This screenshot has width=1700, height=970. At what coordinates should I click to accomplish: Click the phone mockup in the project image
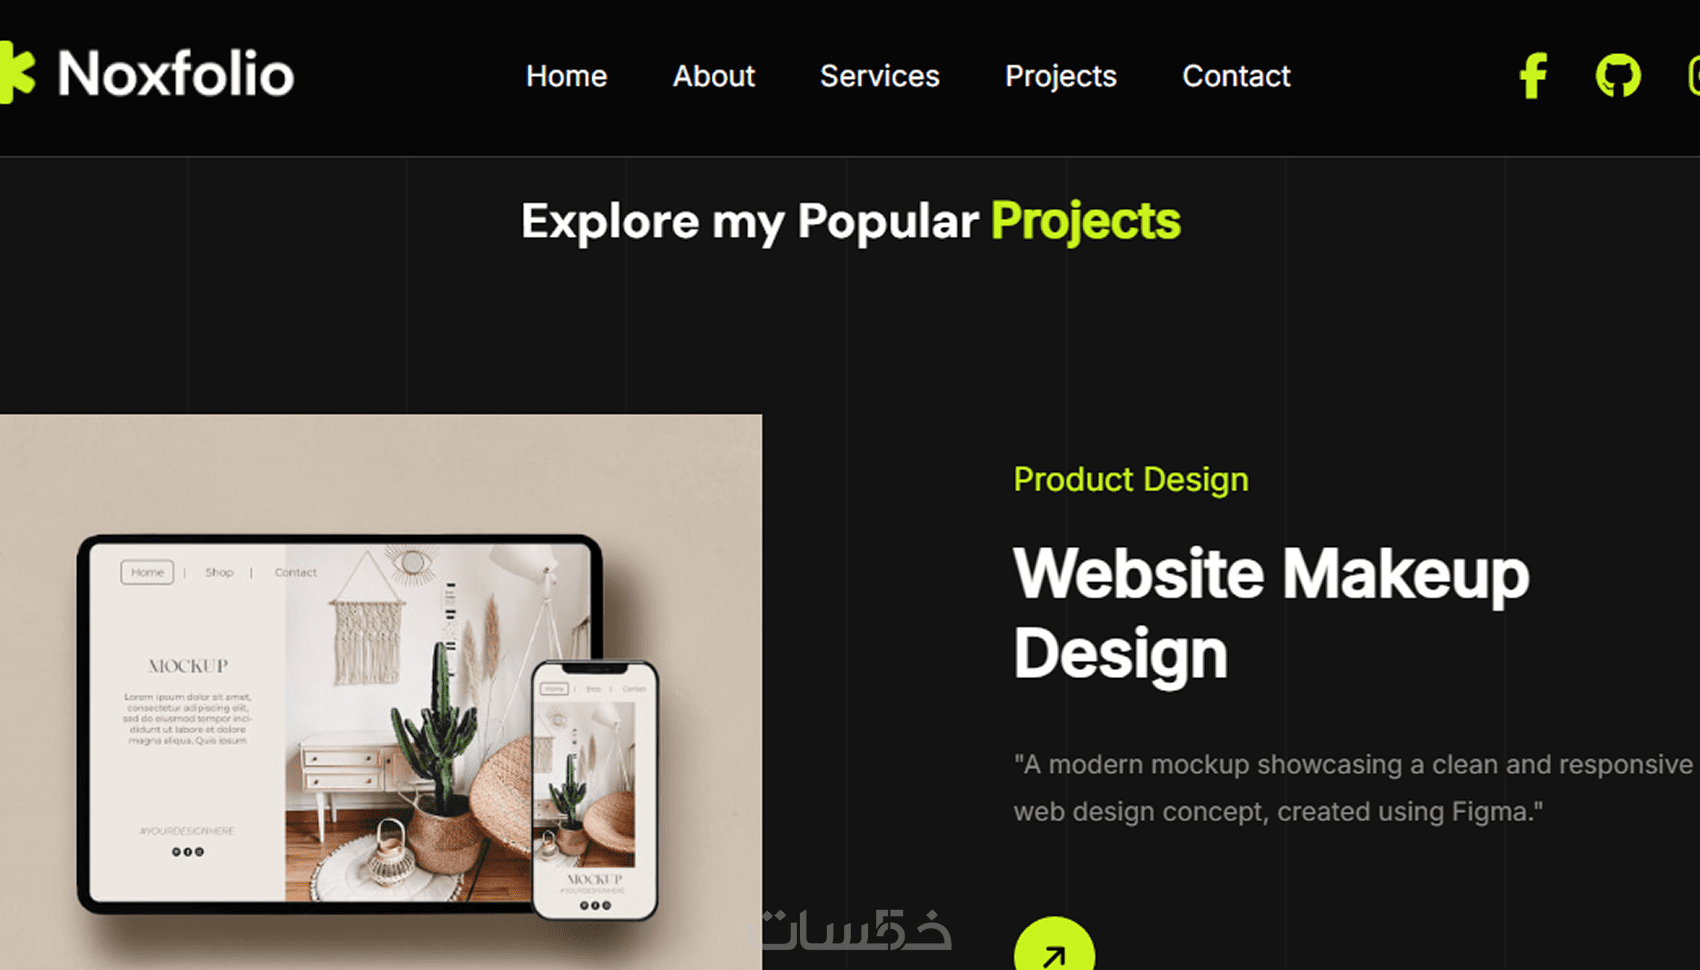coord(595,789)
